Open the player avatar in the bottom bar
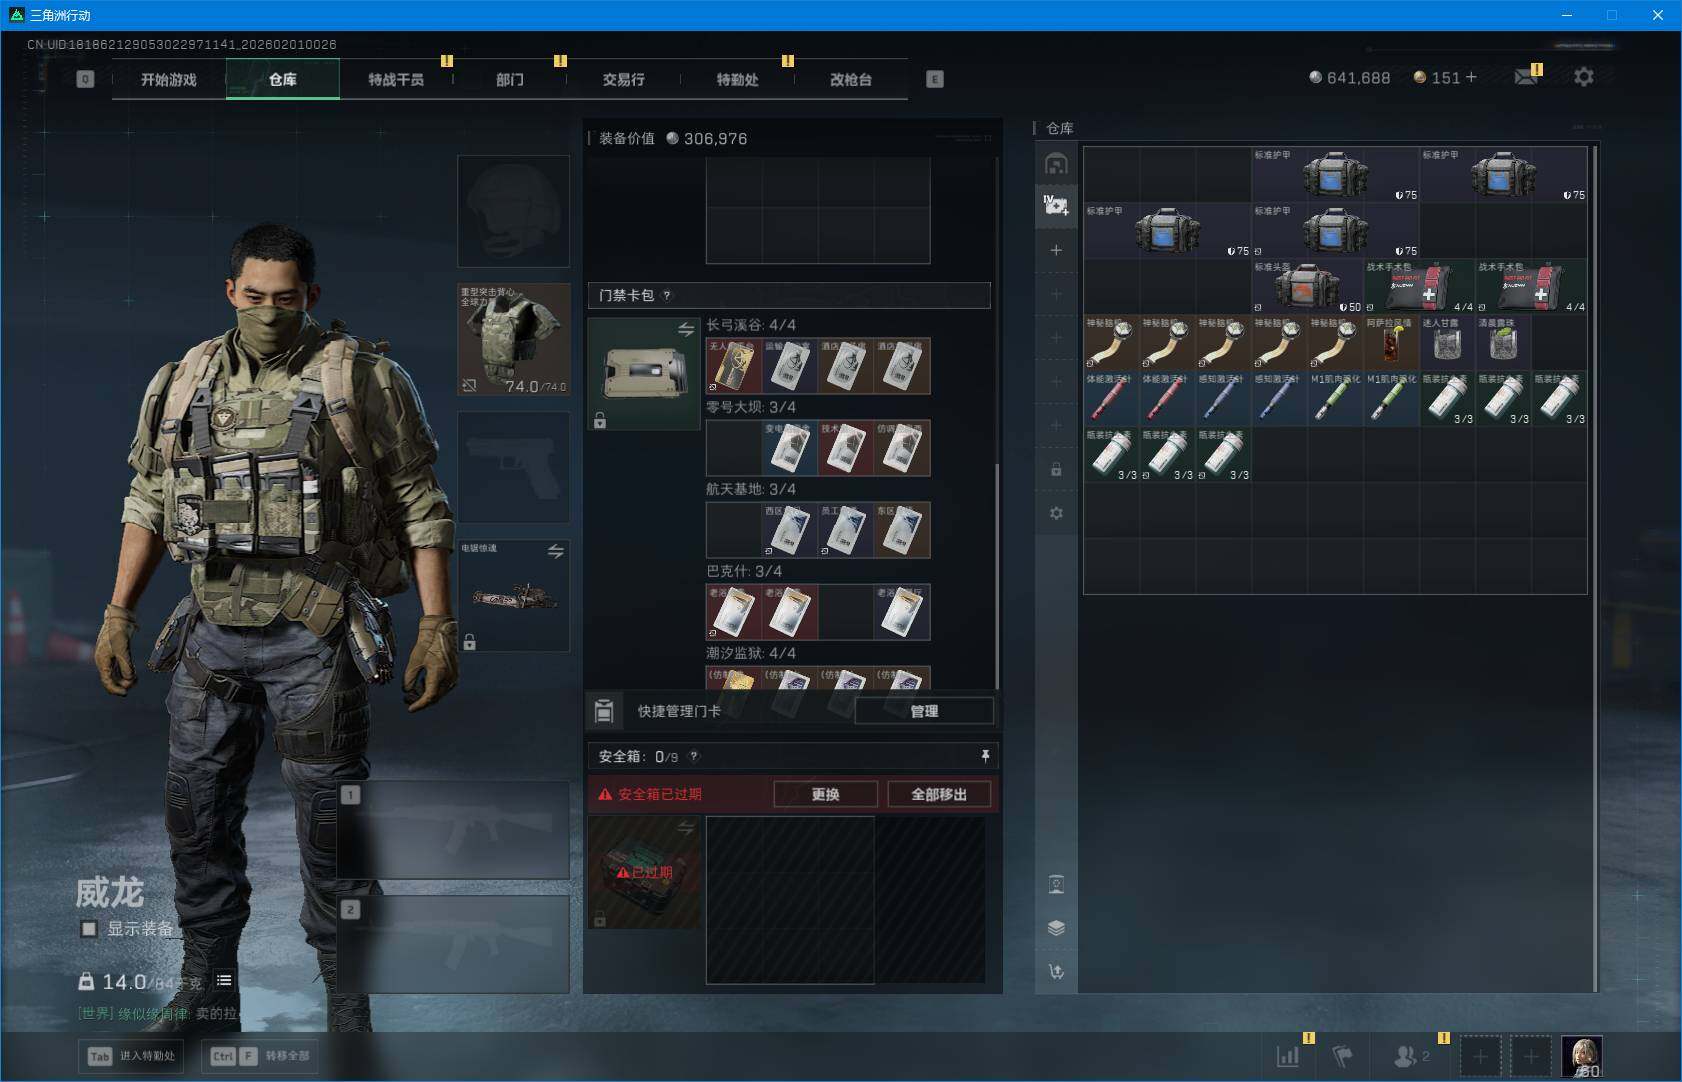This screenshot has width=1682, height=1082. click(1582, 1056)
